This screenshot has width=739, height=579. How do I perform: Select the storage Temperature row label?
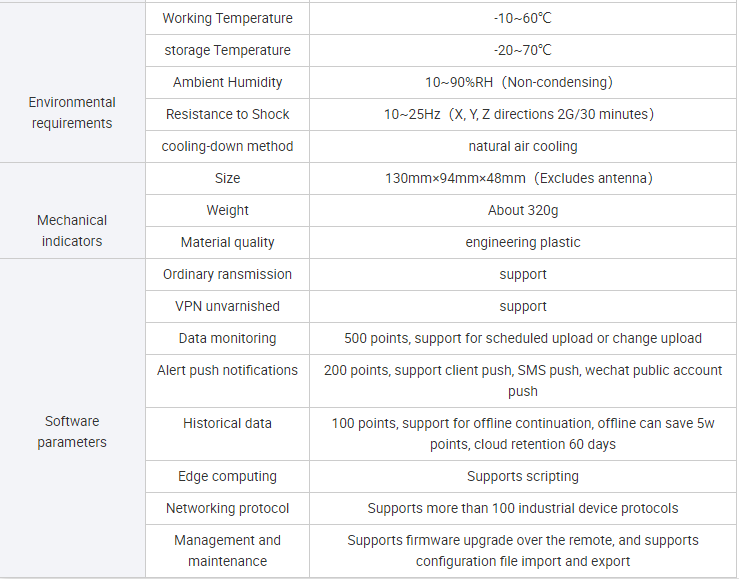coord(228,50)
